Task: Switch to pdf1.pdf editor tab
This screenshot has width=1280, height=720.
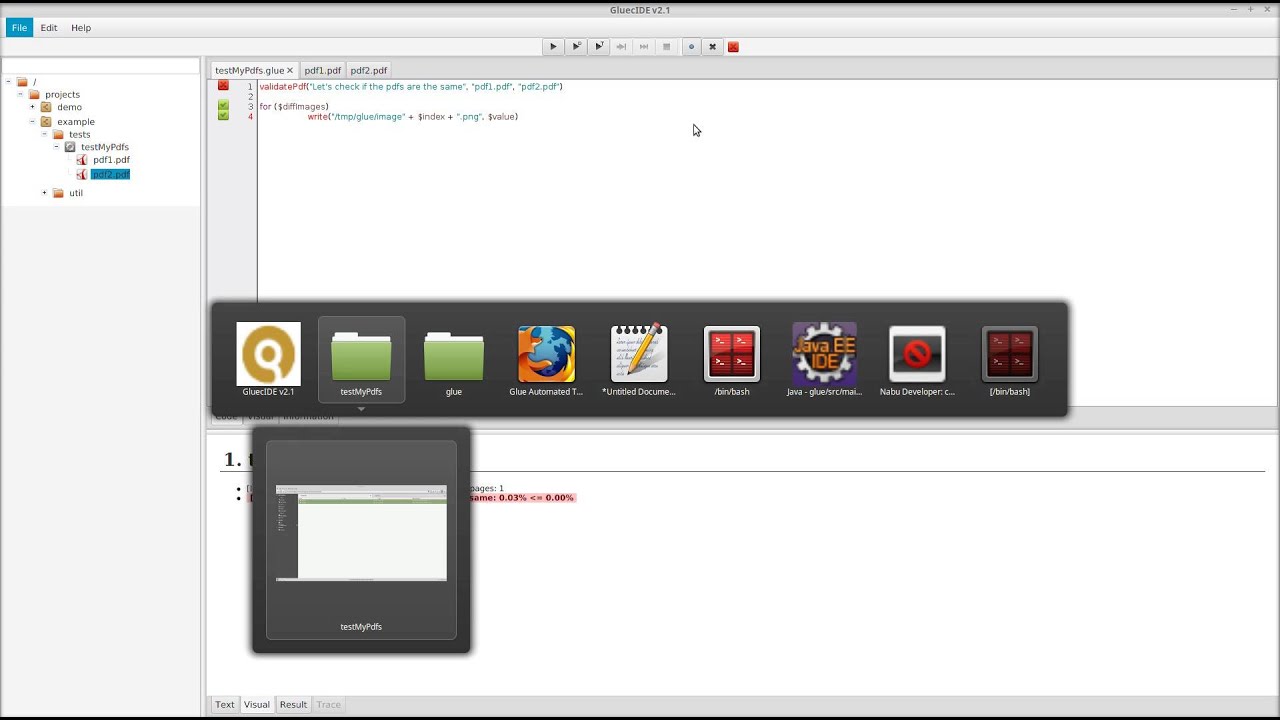Action: [322, 71]
